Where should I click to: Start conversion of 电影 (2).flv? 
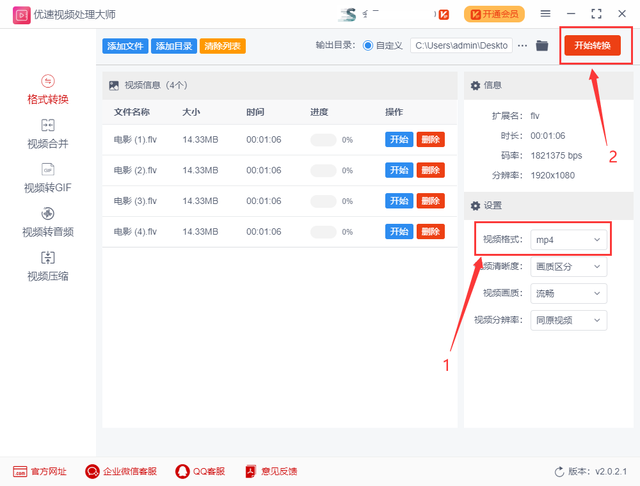pos(399,170)
